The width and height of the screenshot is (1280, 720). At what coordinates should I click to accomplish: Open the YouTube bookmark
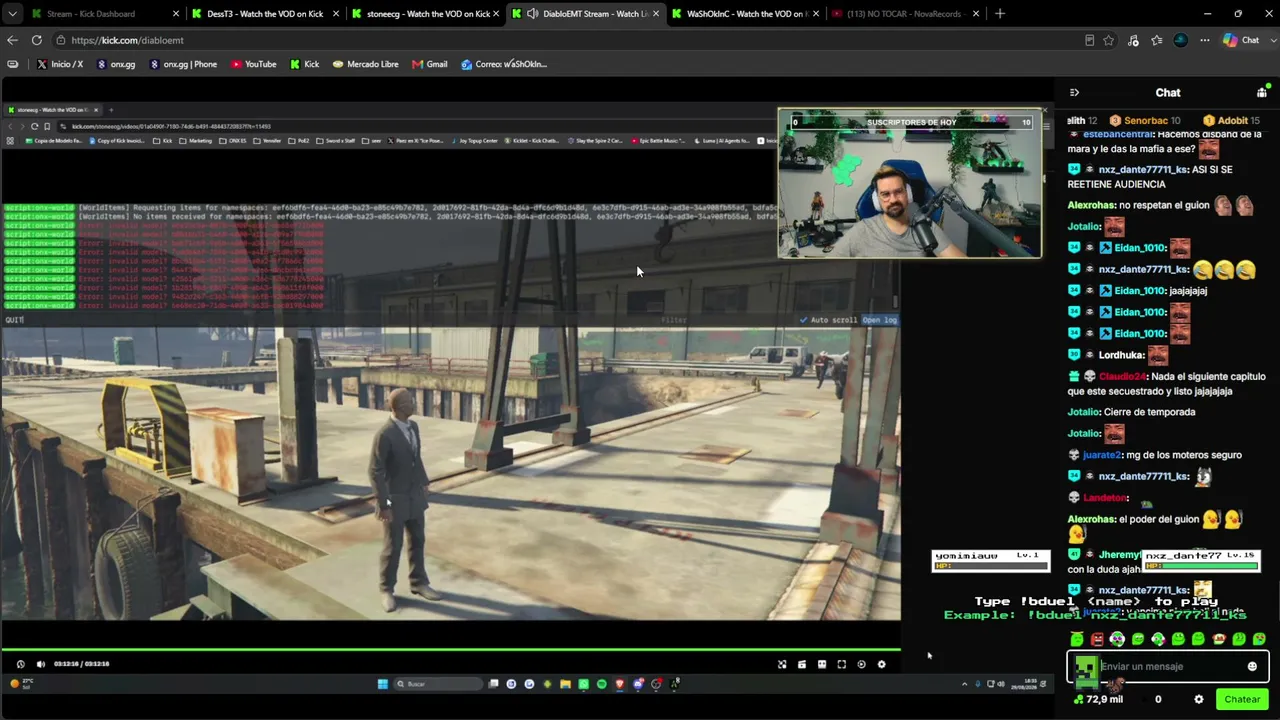[x=253, y=64]
